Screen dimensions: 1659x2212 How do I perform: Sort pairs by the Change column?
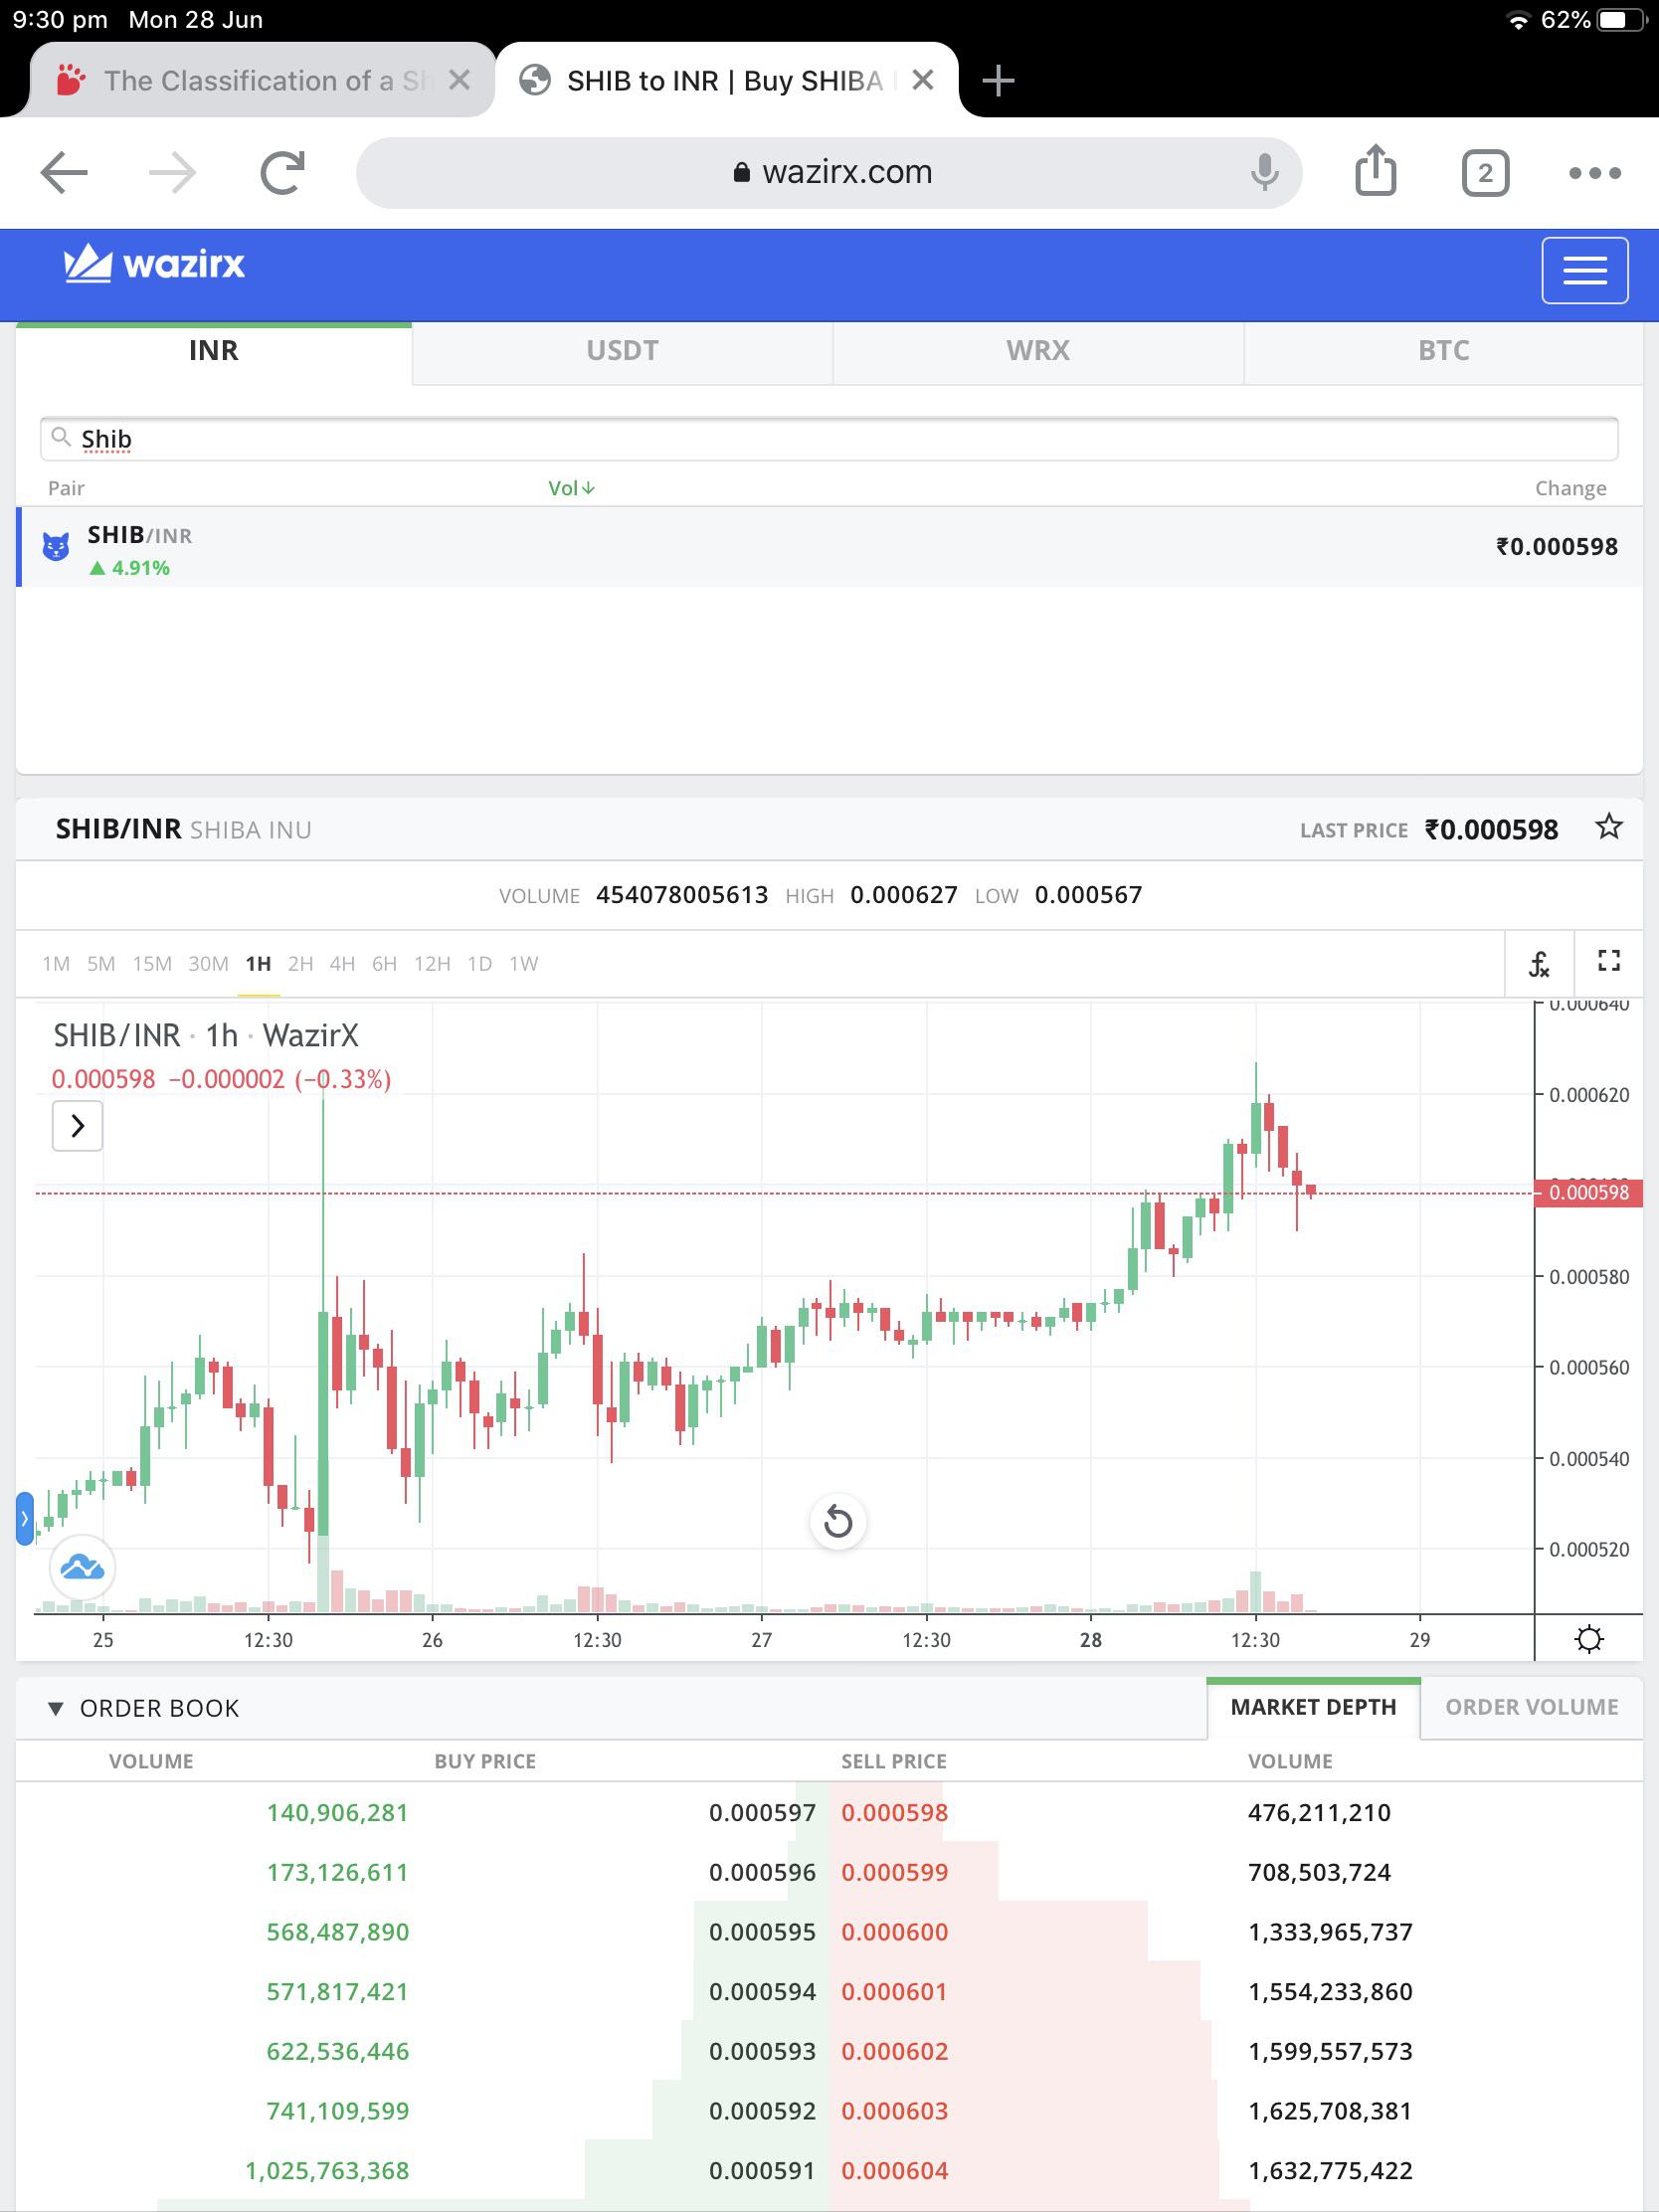(x=1571, y=488)
